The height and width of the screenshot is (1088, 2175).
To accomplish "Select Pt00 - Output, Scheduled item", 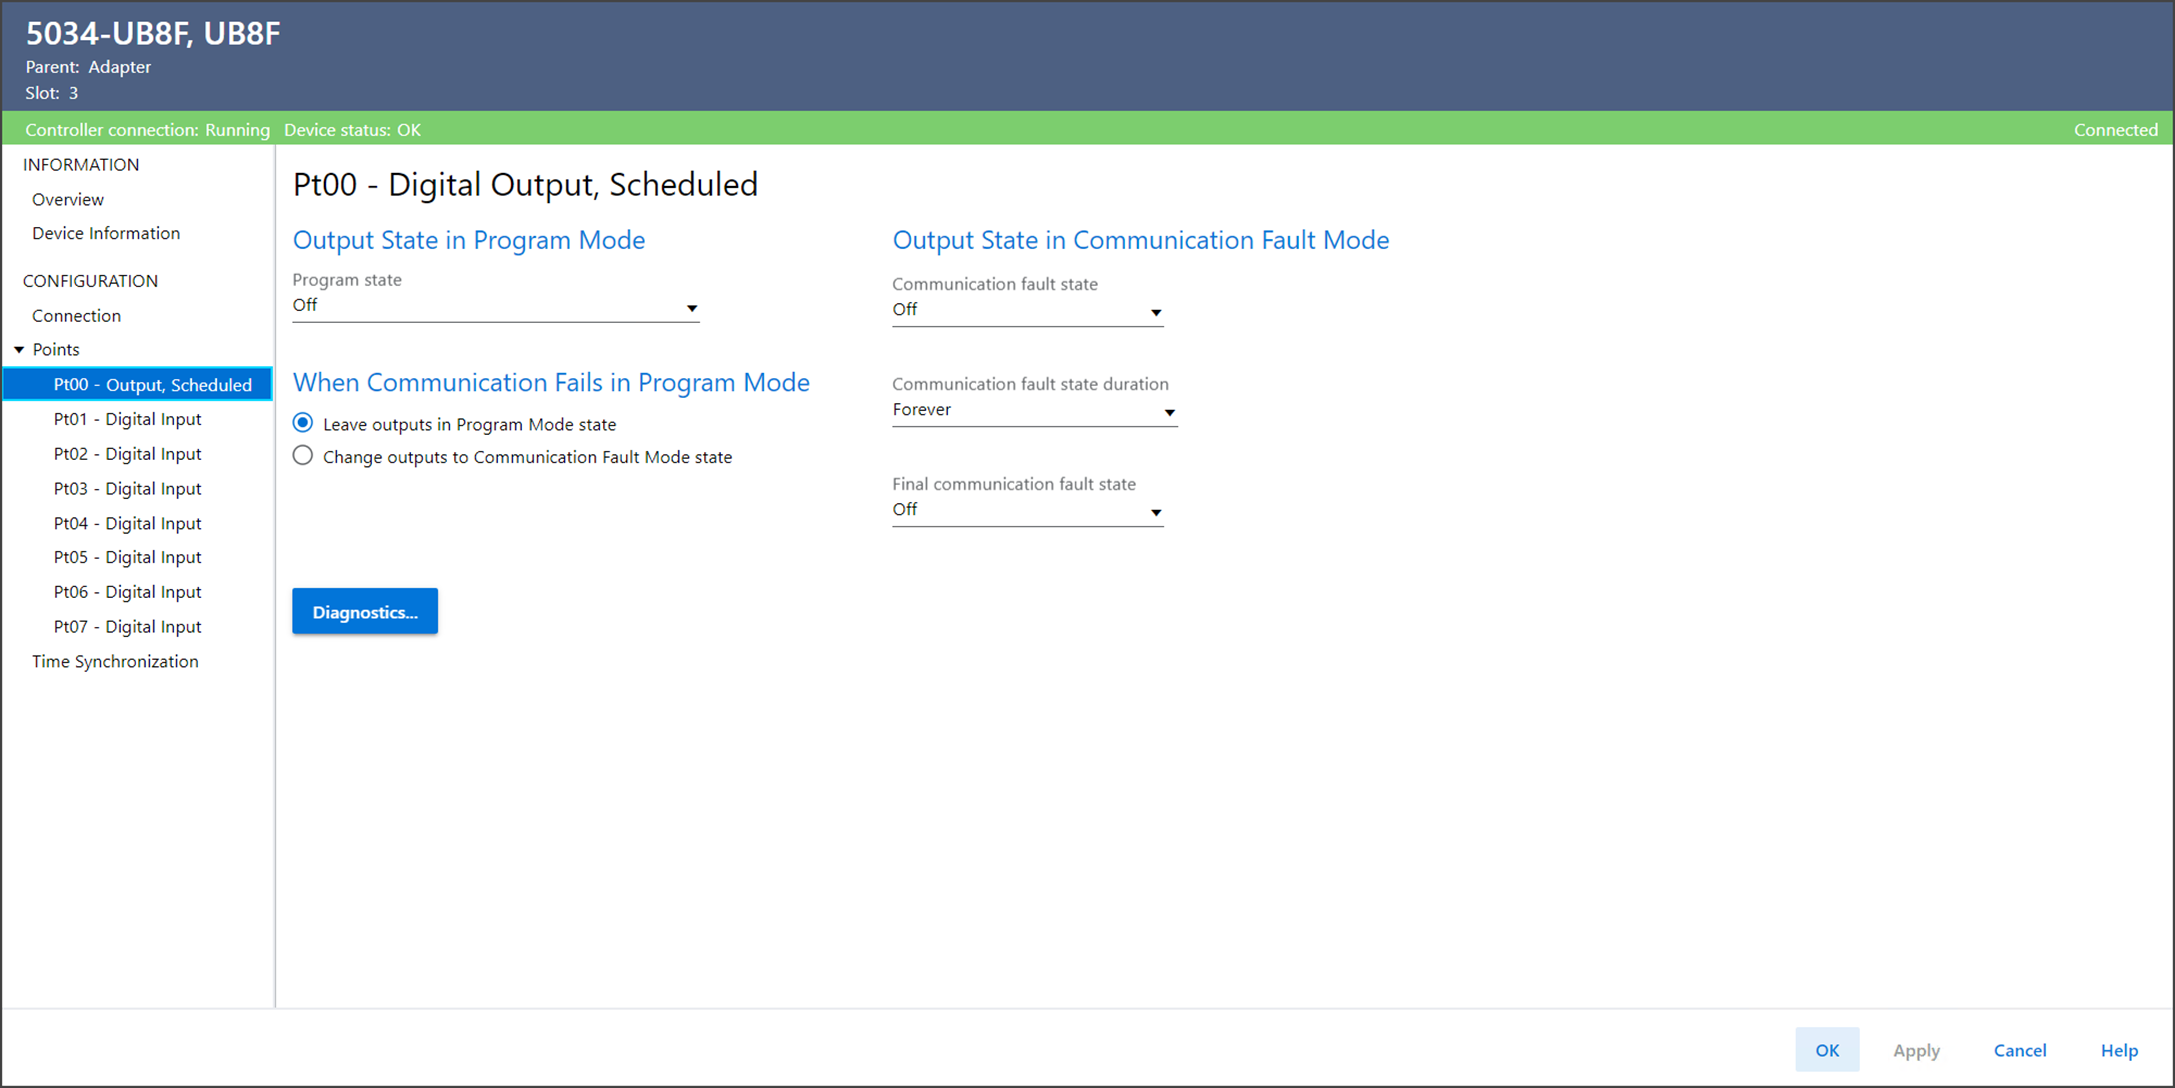I will [152, 385].
